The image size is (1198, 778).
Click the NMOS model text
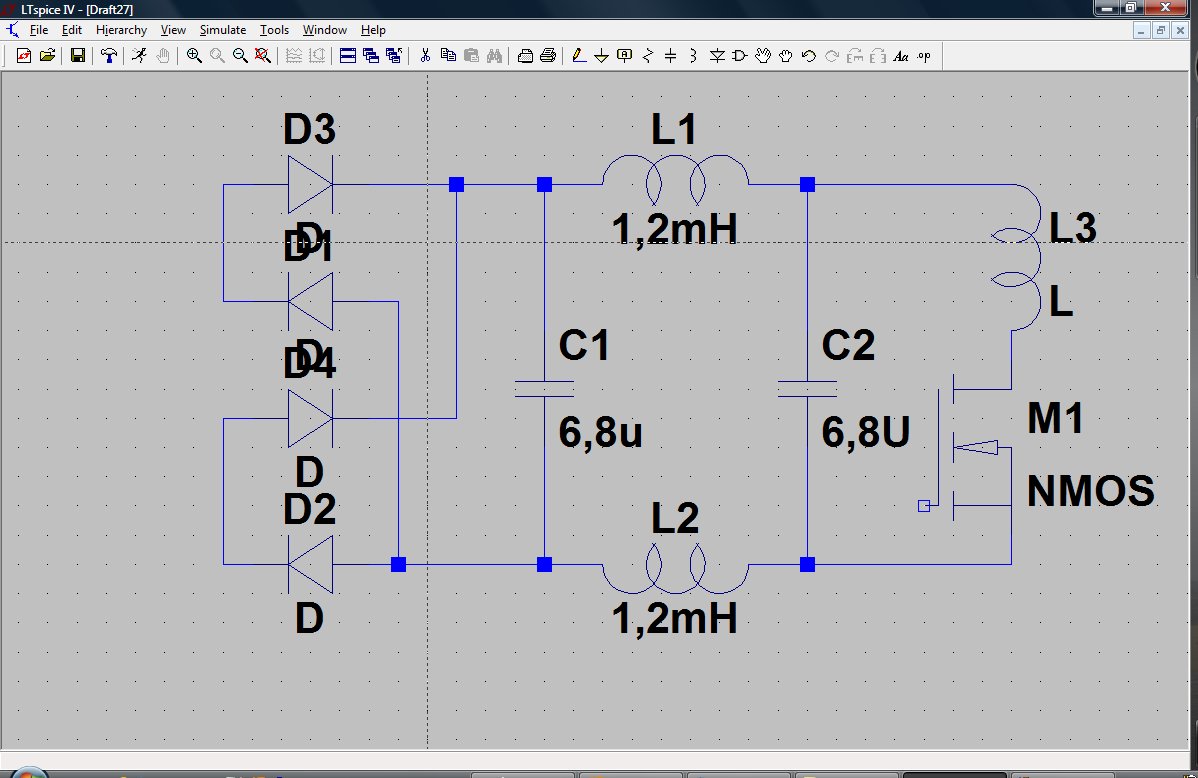click(1090, 491)
